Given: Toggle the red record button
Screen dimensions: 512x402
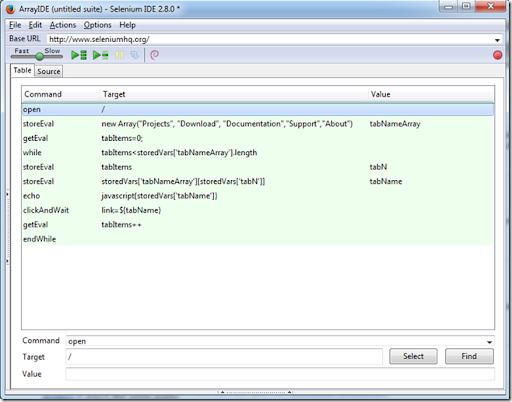Looking at the screenshot, I should pos(497,55).
